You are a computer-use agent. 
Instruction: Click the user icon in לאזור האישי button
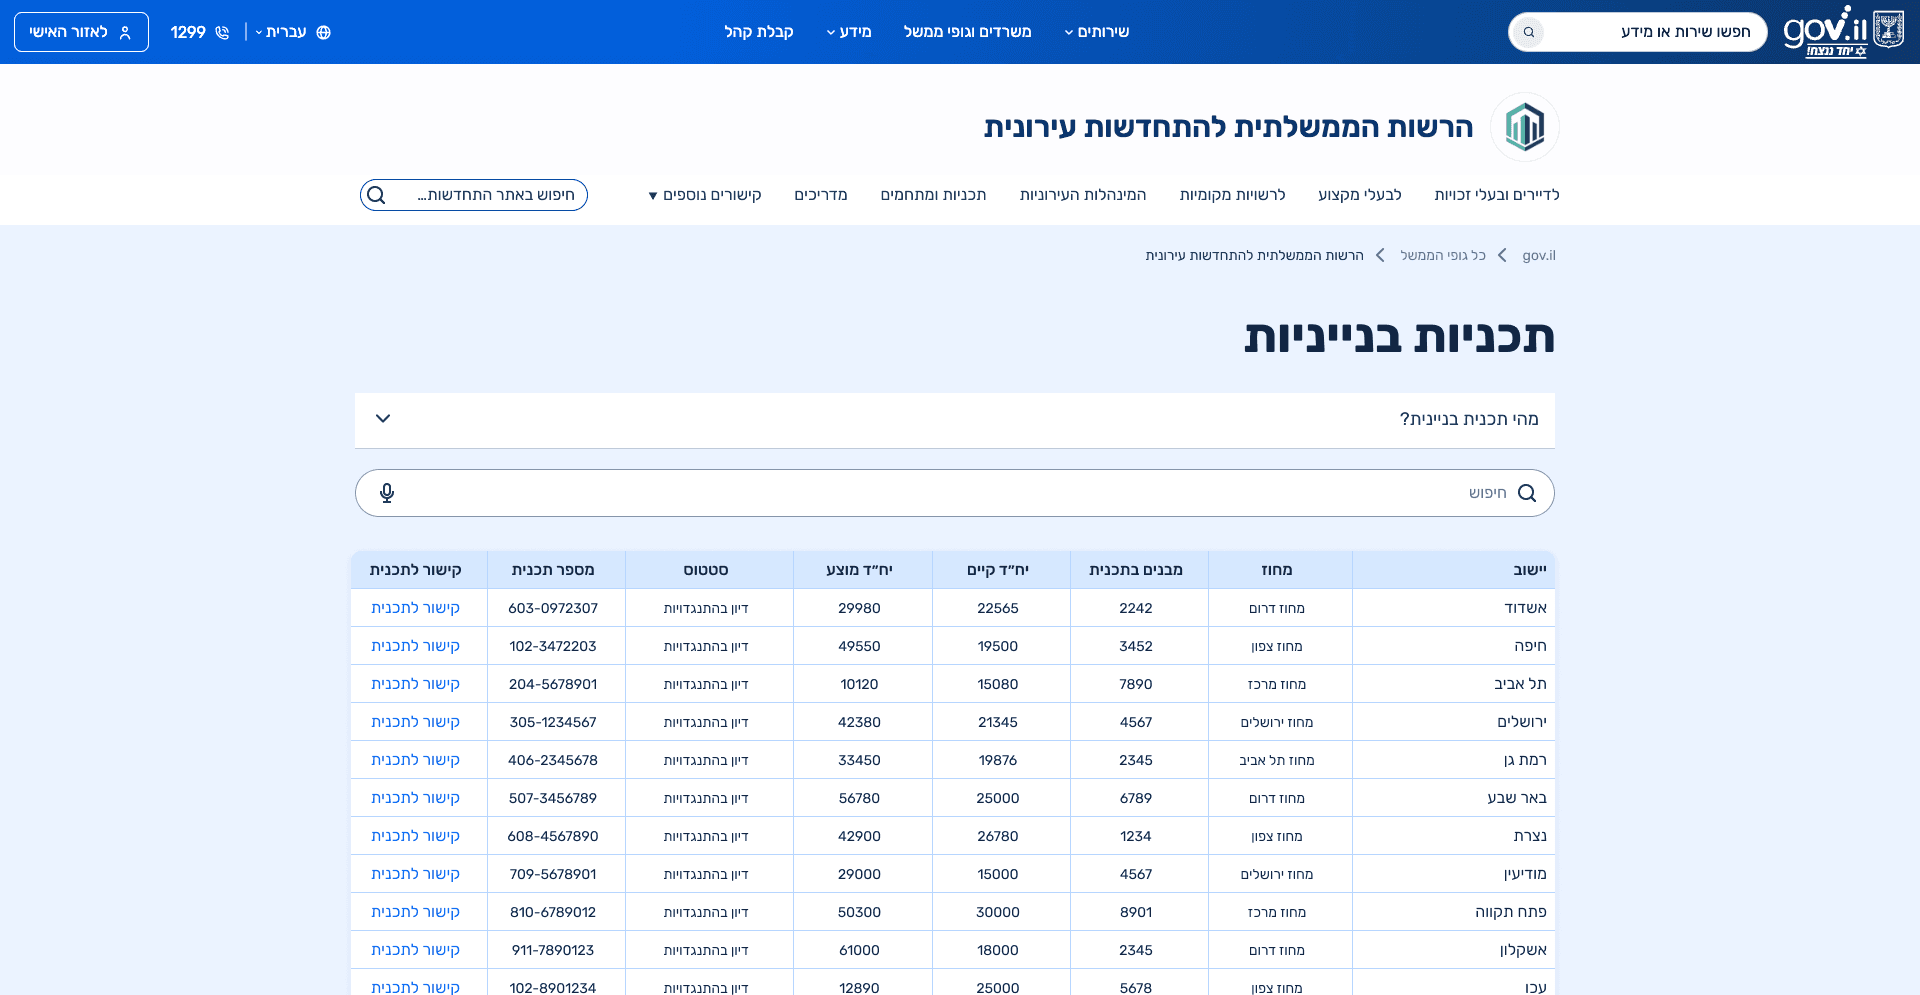(x=125, y=32)
